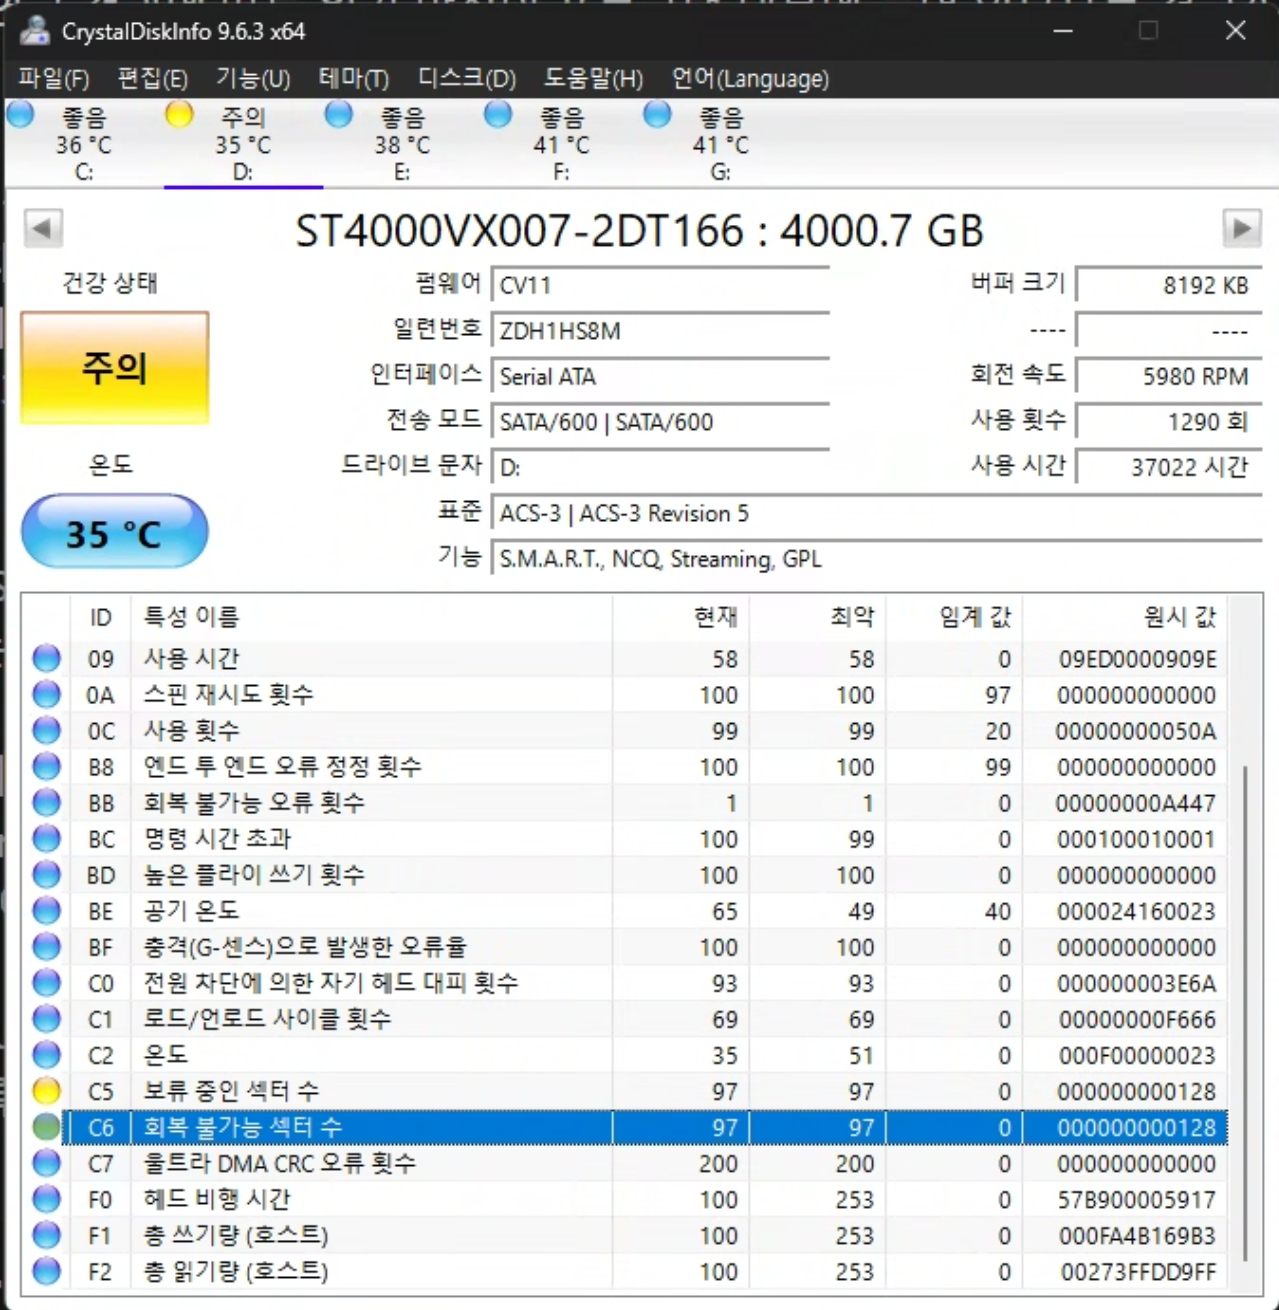Click the yellow caution icon above drive D:

click(x=180, y=115)
